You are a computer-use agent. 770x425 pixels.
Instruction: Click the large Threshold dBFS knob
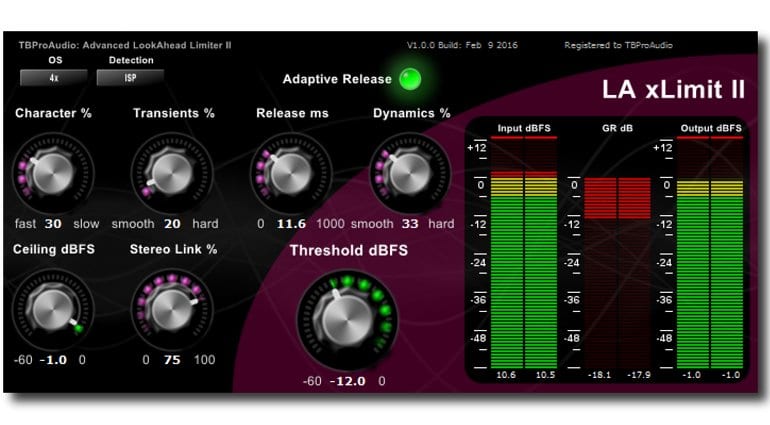[347, 320]
